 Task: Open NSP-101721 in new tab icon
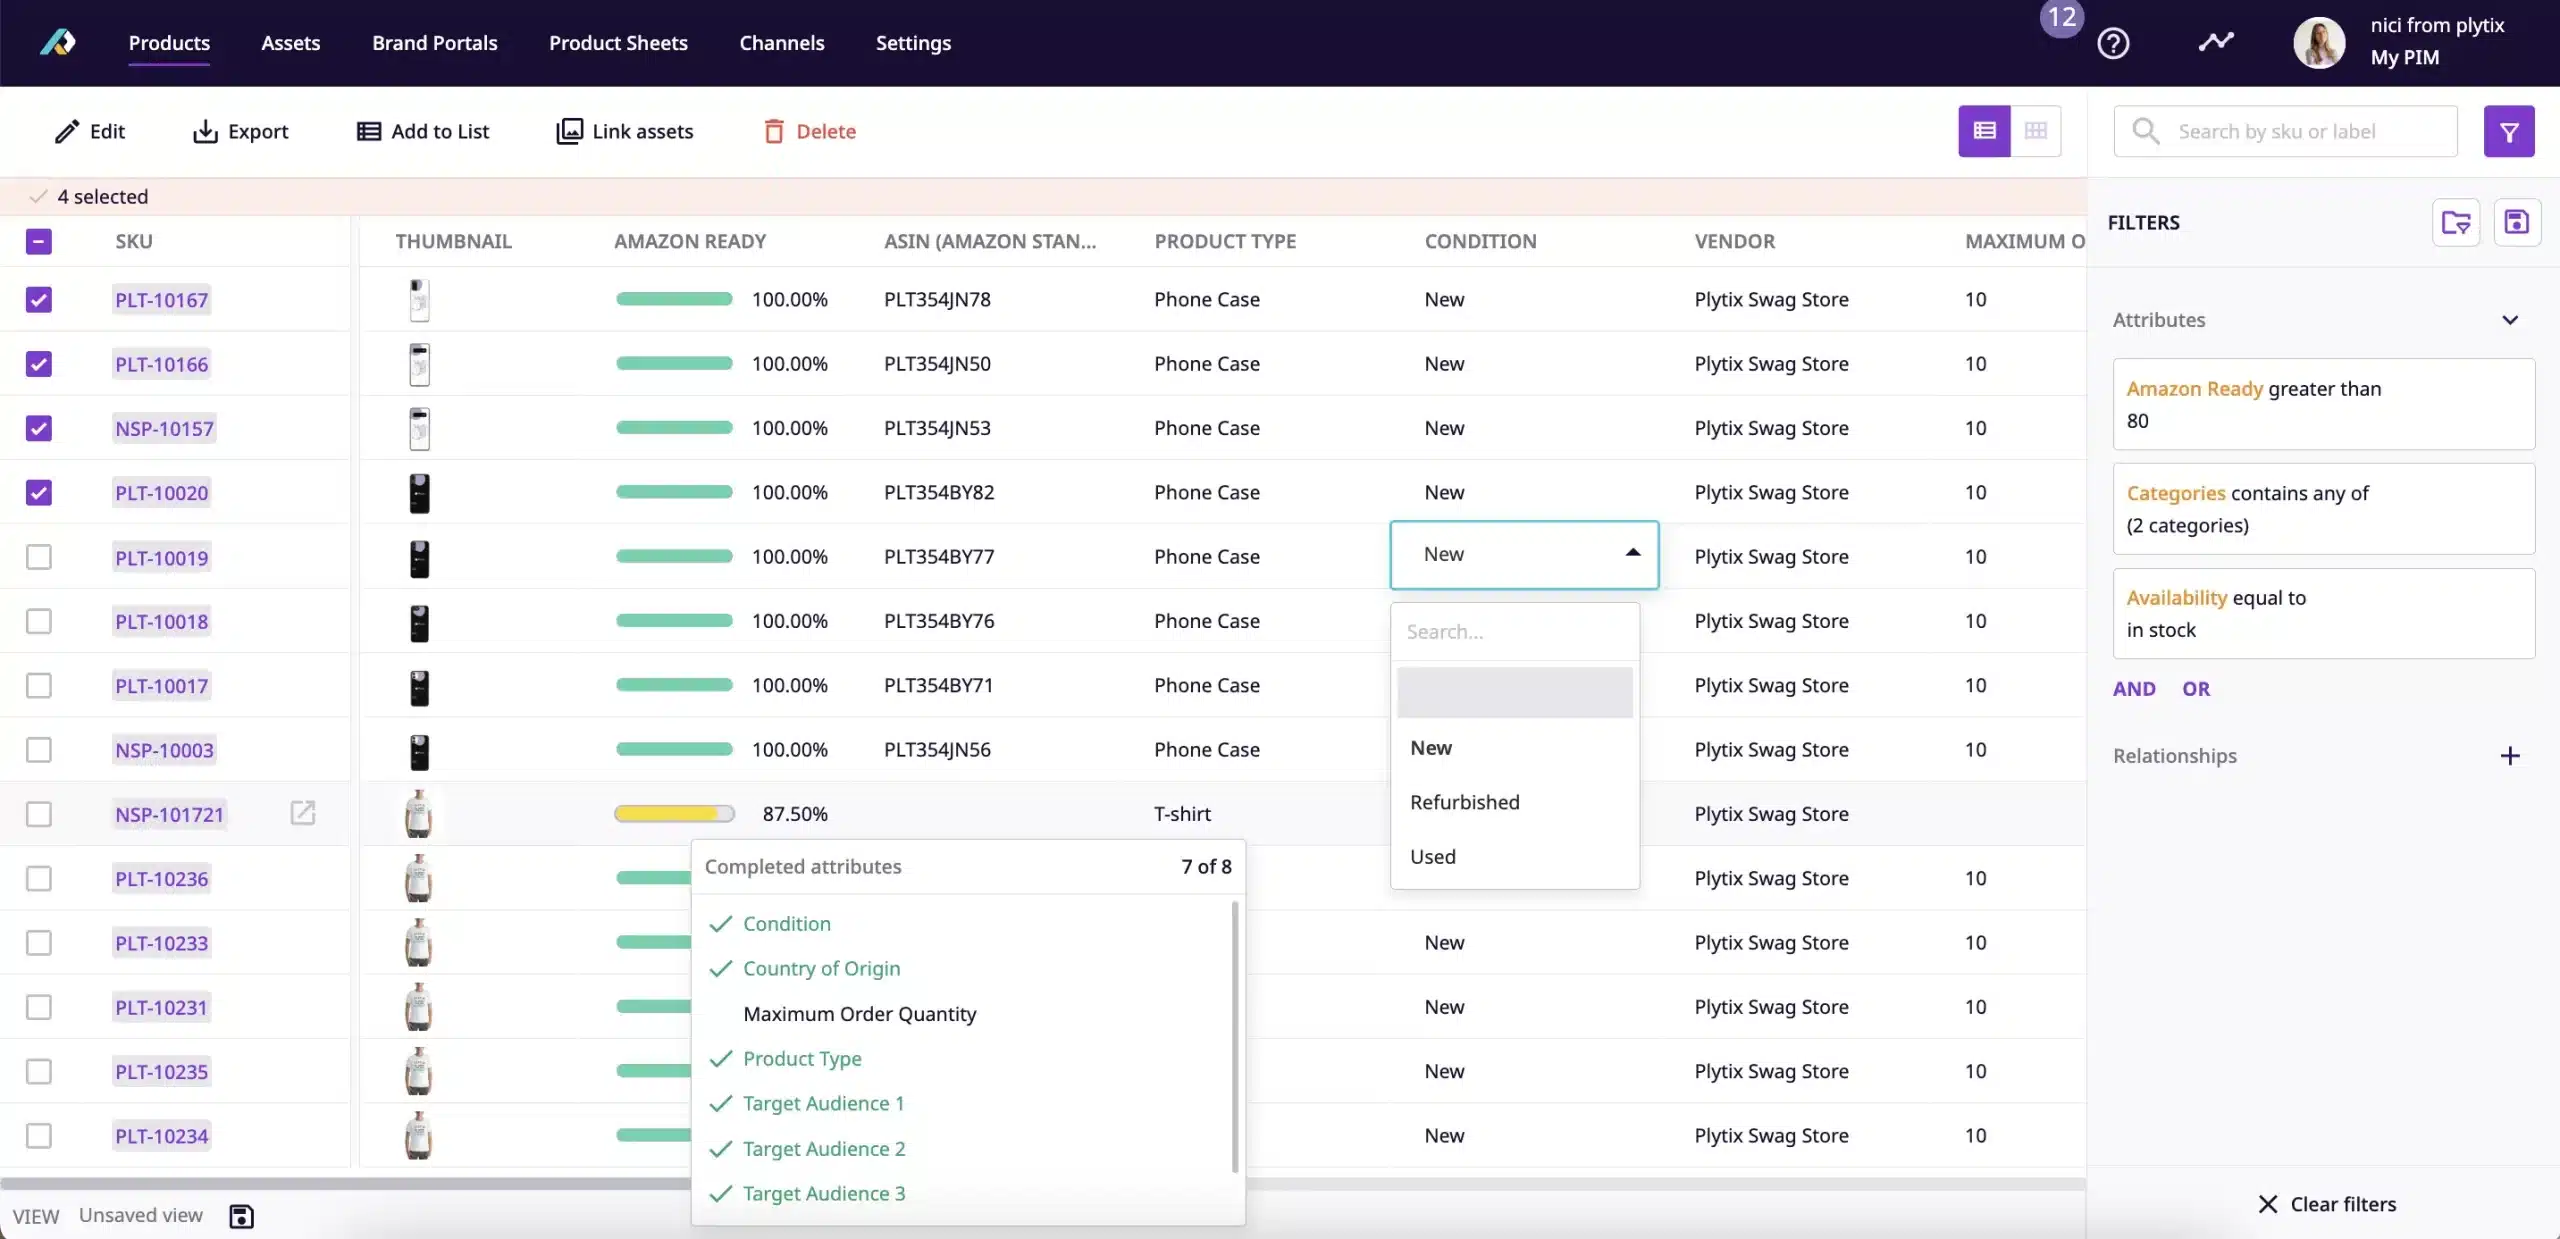303,813
